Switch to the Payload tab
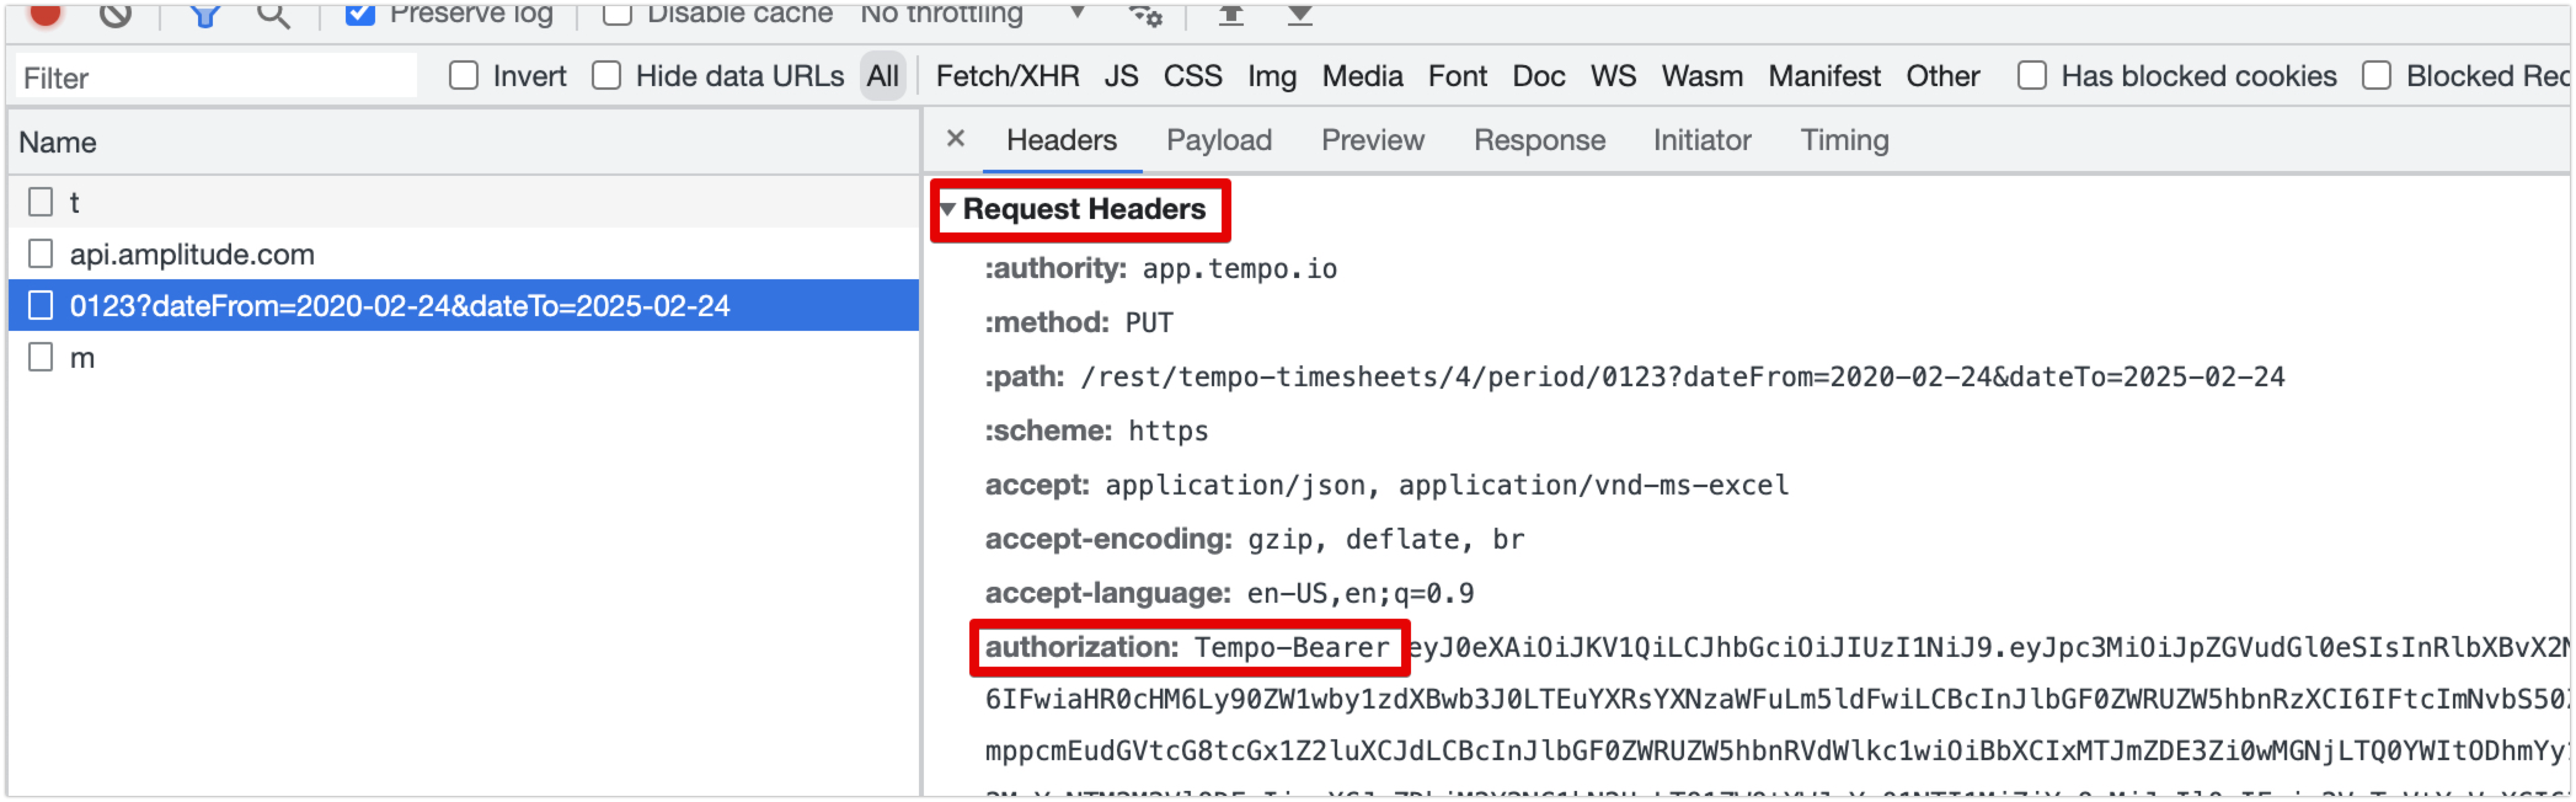 pos(1218,140)
